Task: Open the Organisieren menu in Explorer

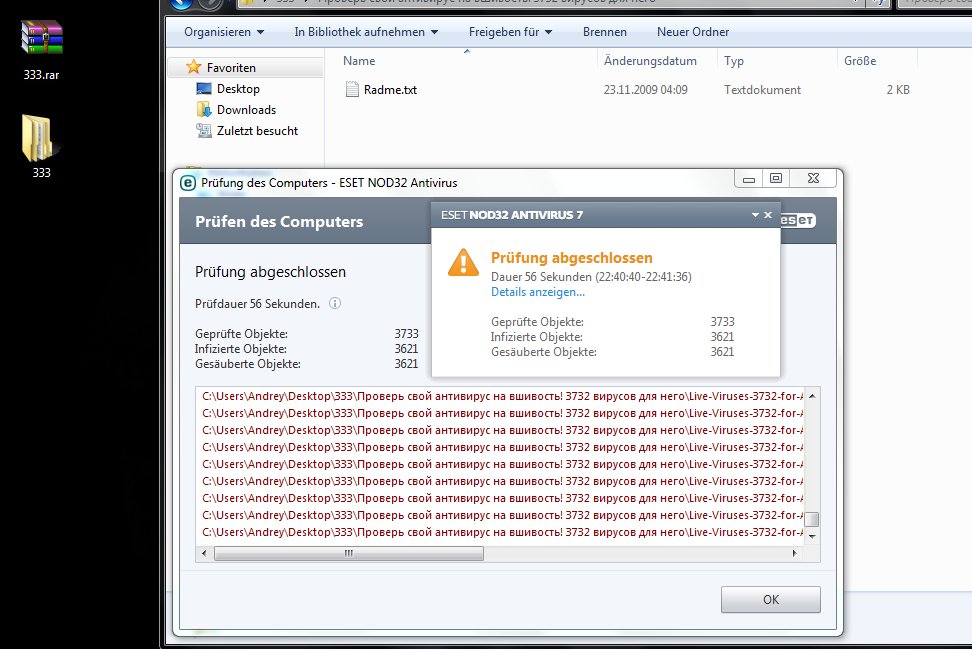Action: pyautogui.click(x=224, y=32)
